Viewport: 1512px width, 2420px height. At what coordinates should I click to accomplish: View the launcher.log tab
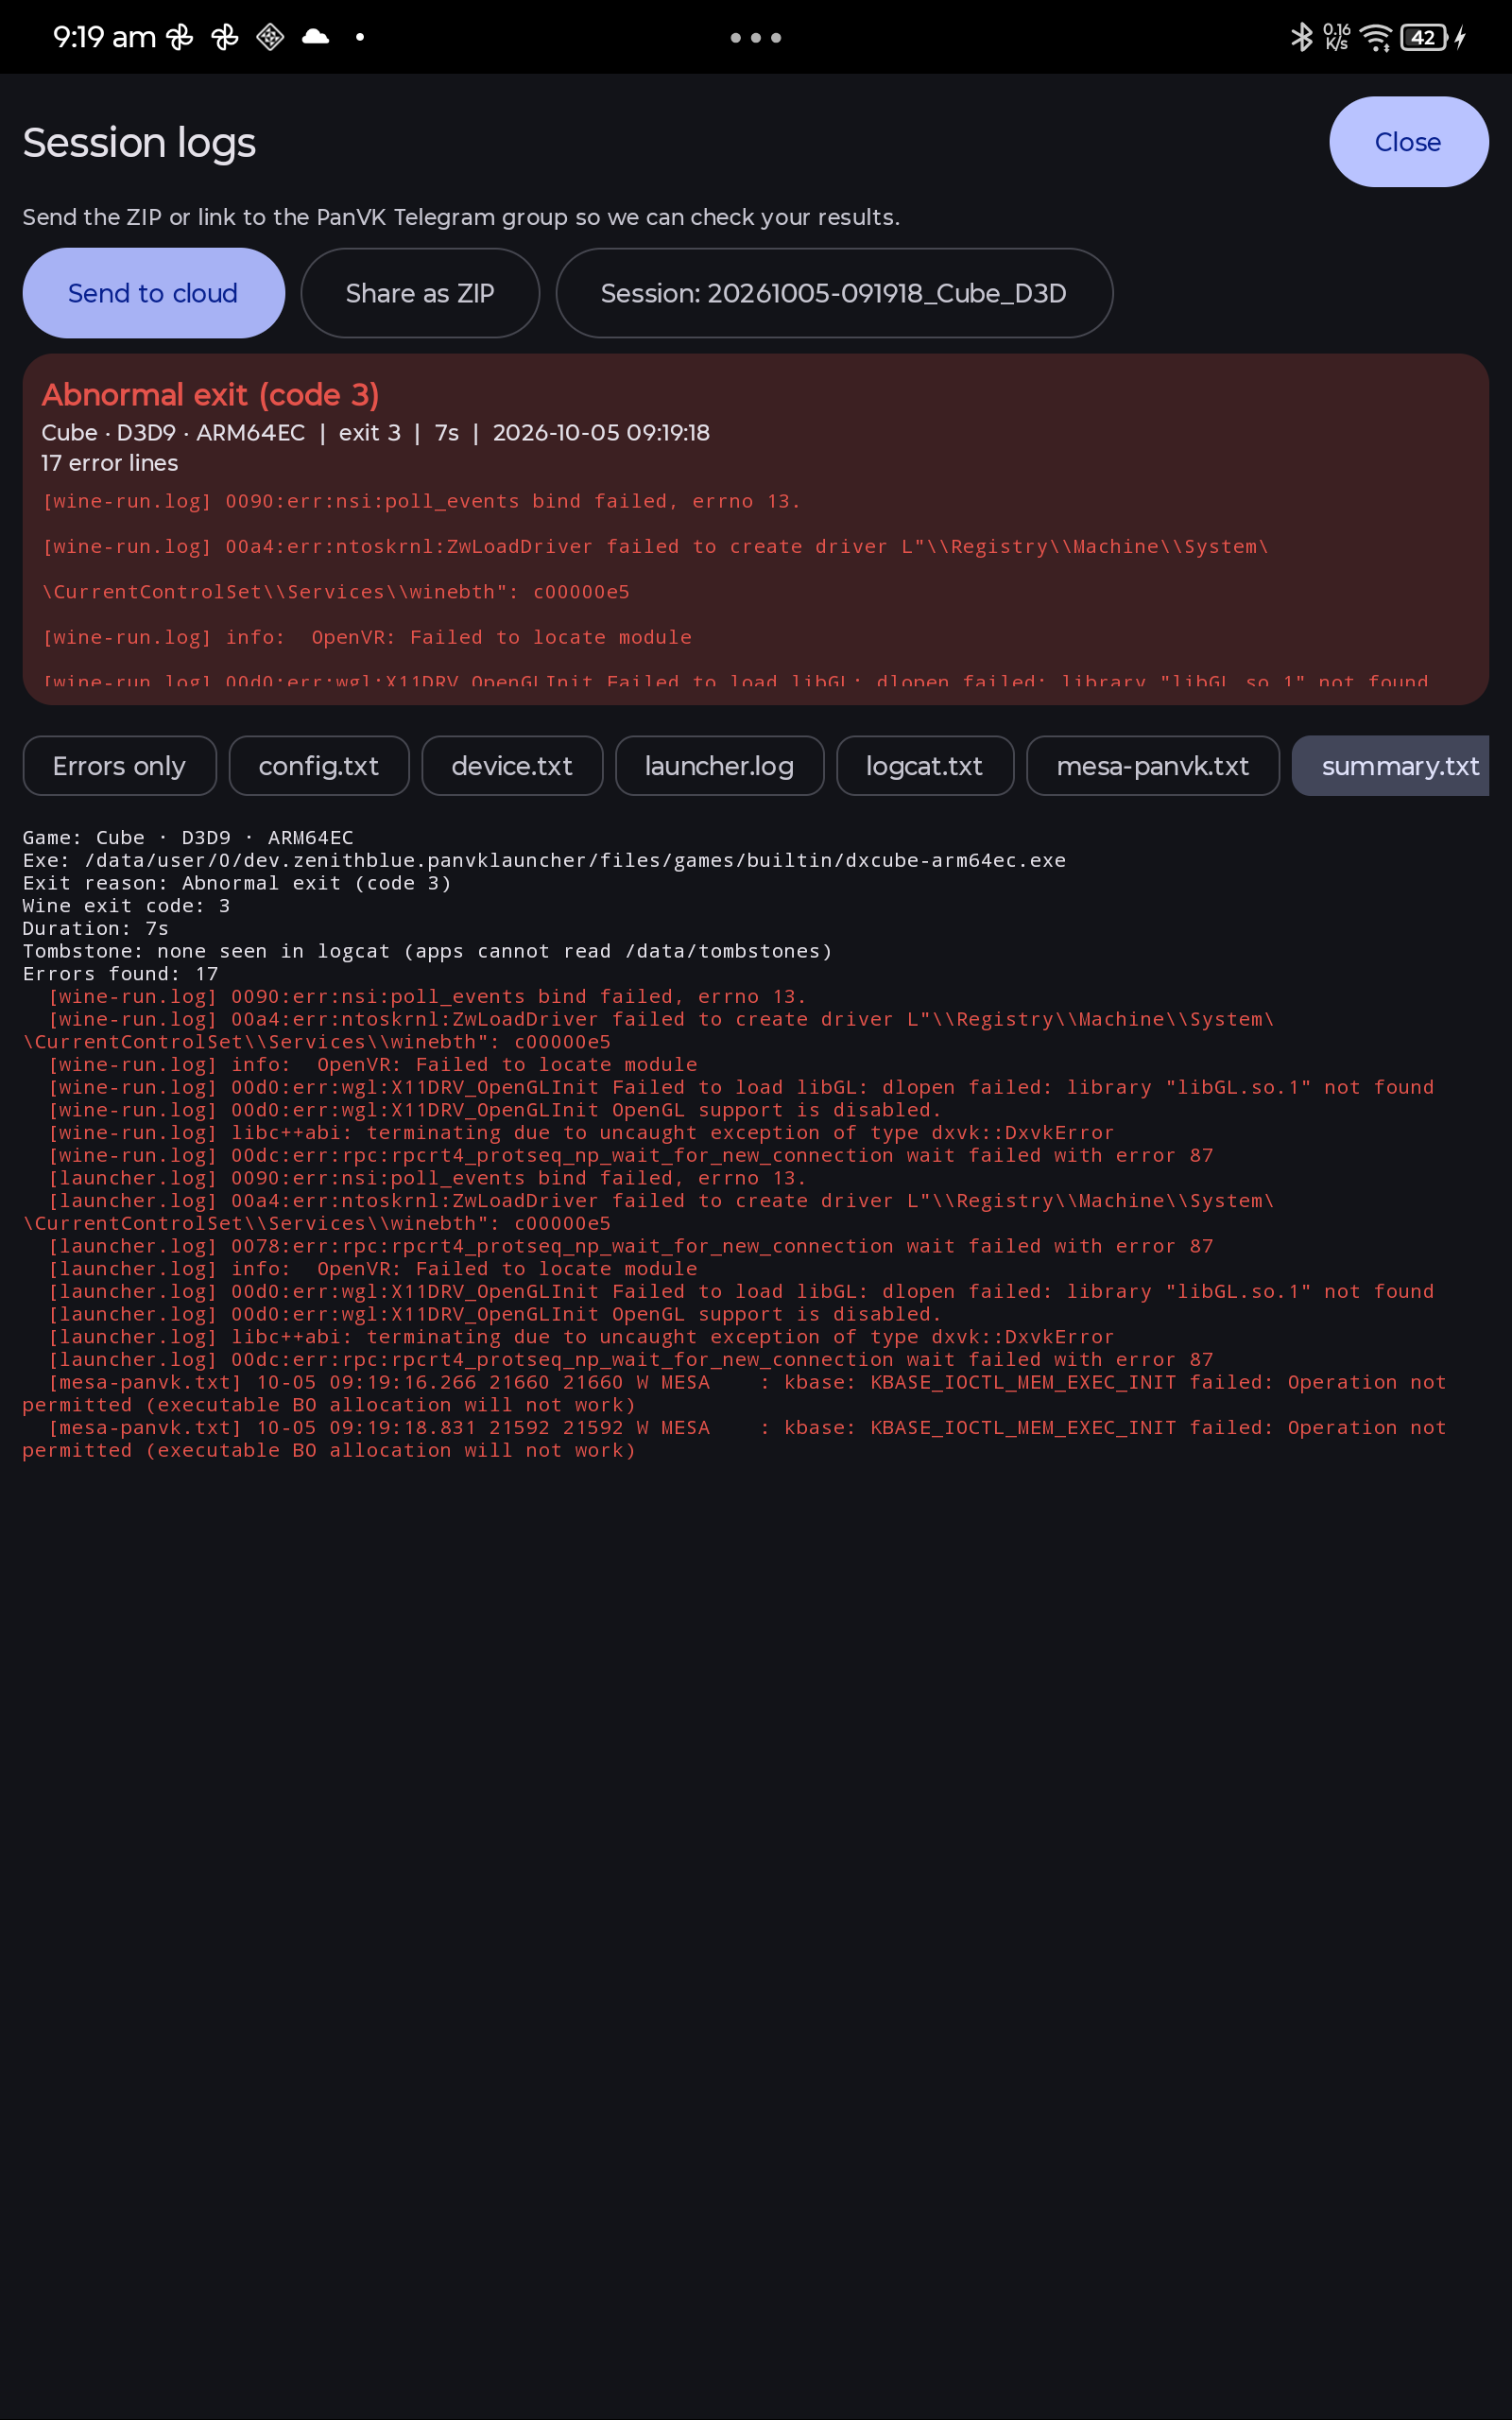(x=719, y=766)
